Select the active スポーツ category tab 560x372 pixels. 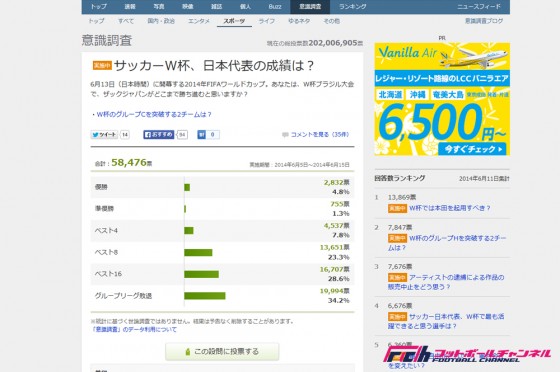pyautogui.click(x=234, y=21)
